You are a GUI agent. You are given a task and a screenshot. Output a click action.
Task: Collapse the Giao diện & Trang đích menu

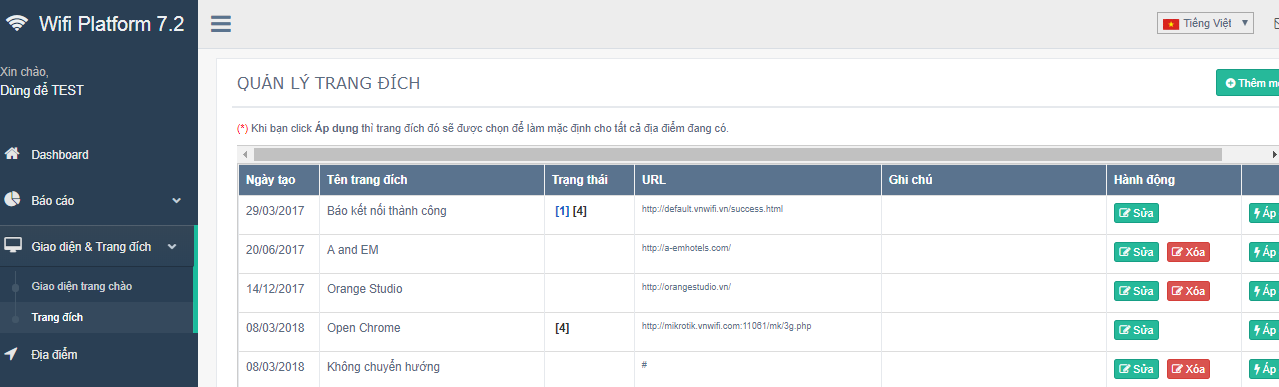click(x=98, y=246)
